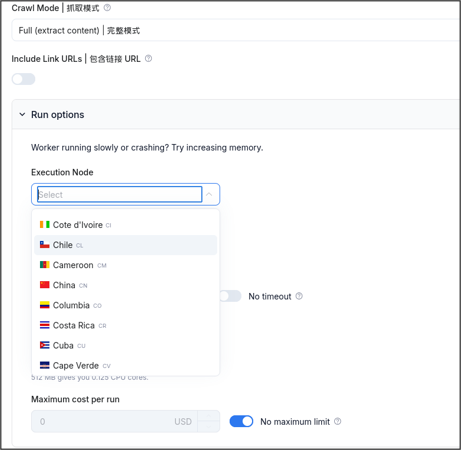Choose Costa Rica from the dropdown
The height and width of the screenshot is (450, 461).
(x=125, y=325)
